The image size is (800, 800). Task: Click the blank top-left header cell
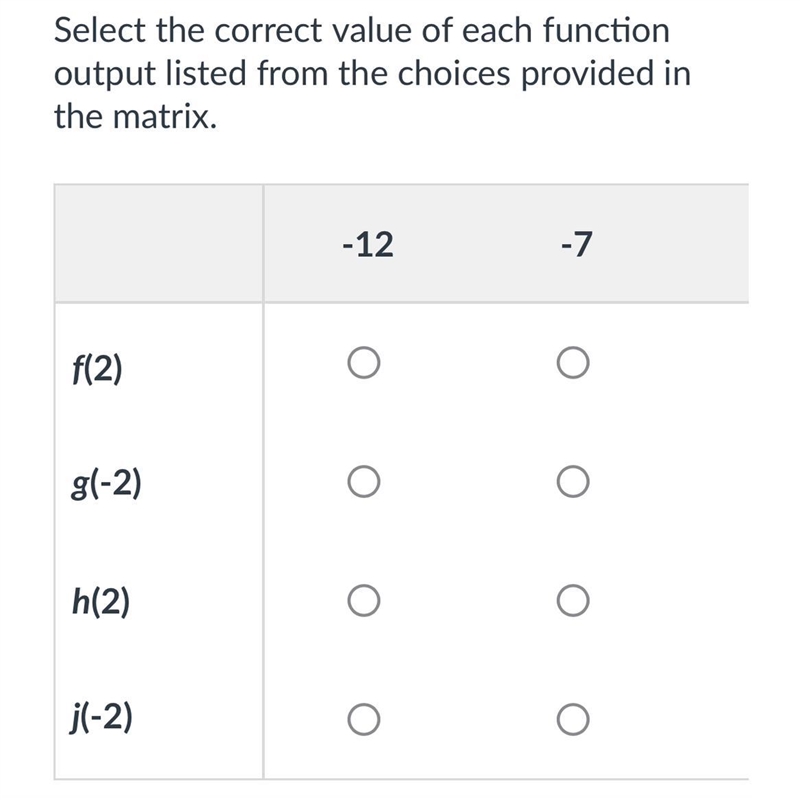159,243
